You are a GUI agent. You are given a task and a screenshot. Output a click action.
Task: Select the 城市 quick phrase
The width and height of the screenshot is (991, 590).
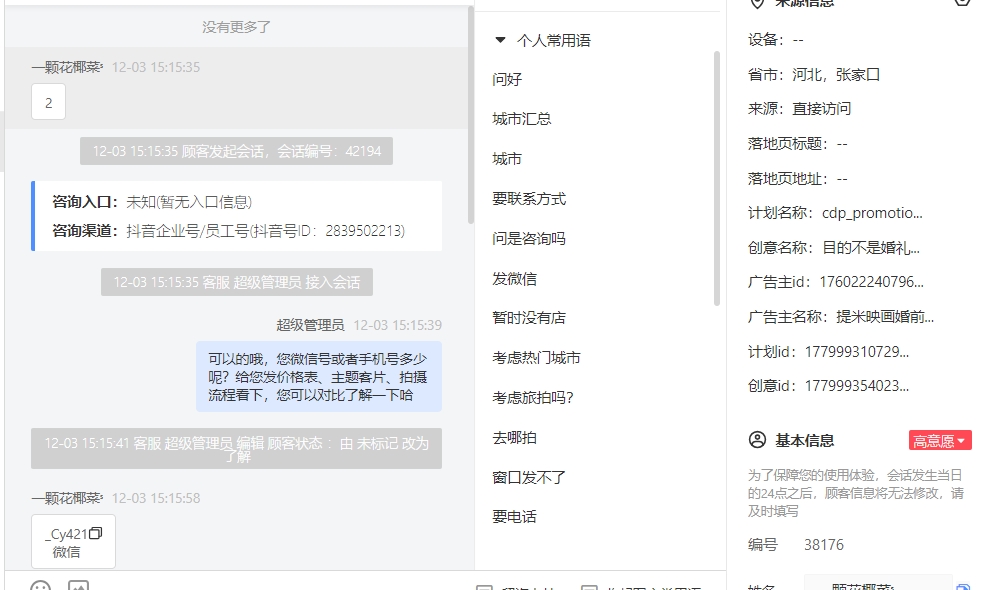coord(507,159)
